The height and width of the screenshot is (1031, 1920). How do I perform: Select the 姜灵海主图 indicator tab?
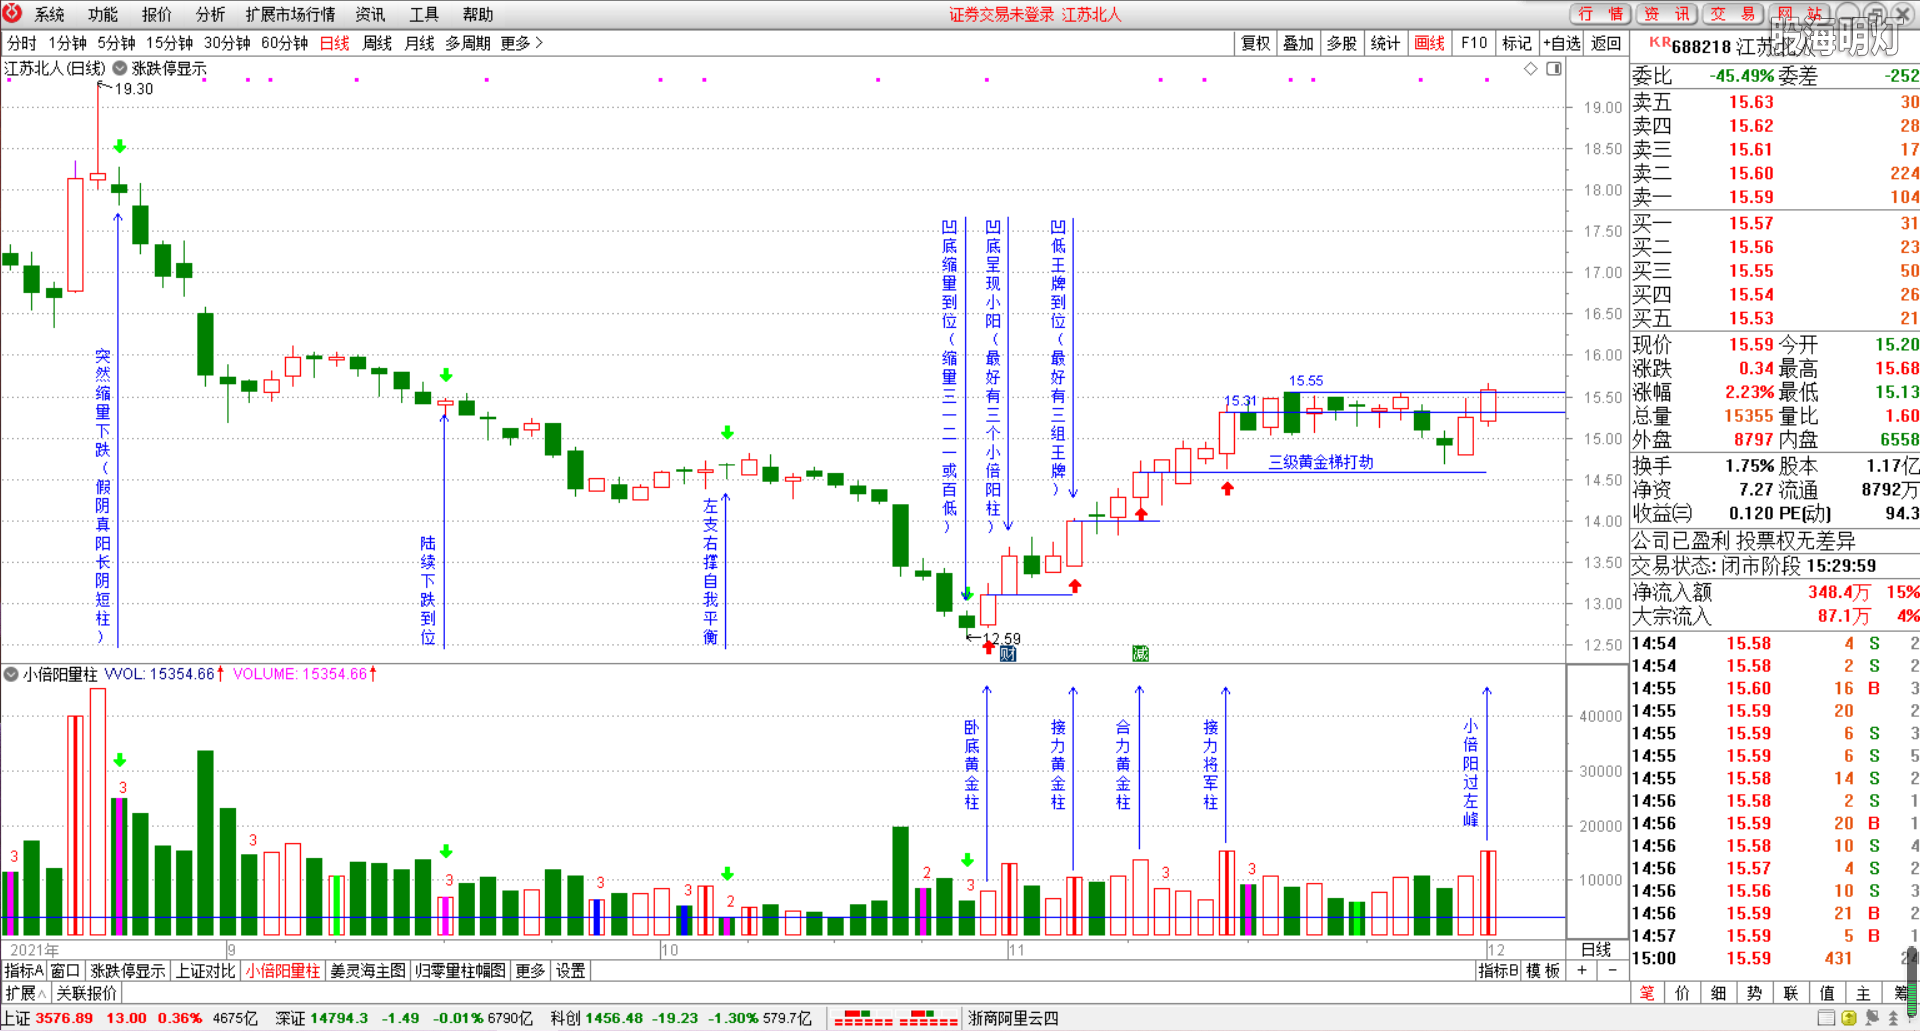(x=368, y=970)
